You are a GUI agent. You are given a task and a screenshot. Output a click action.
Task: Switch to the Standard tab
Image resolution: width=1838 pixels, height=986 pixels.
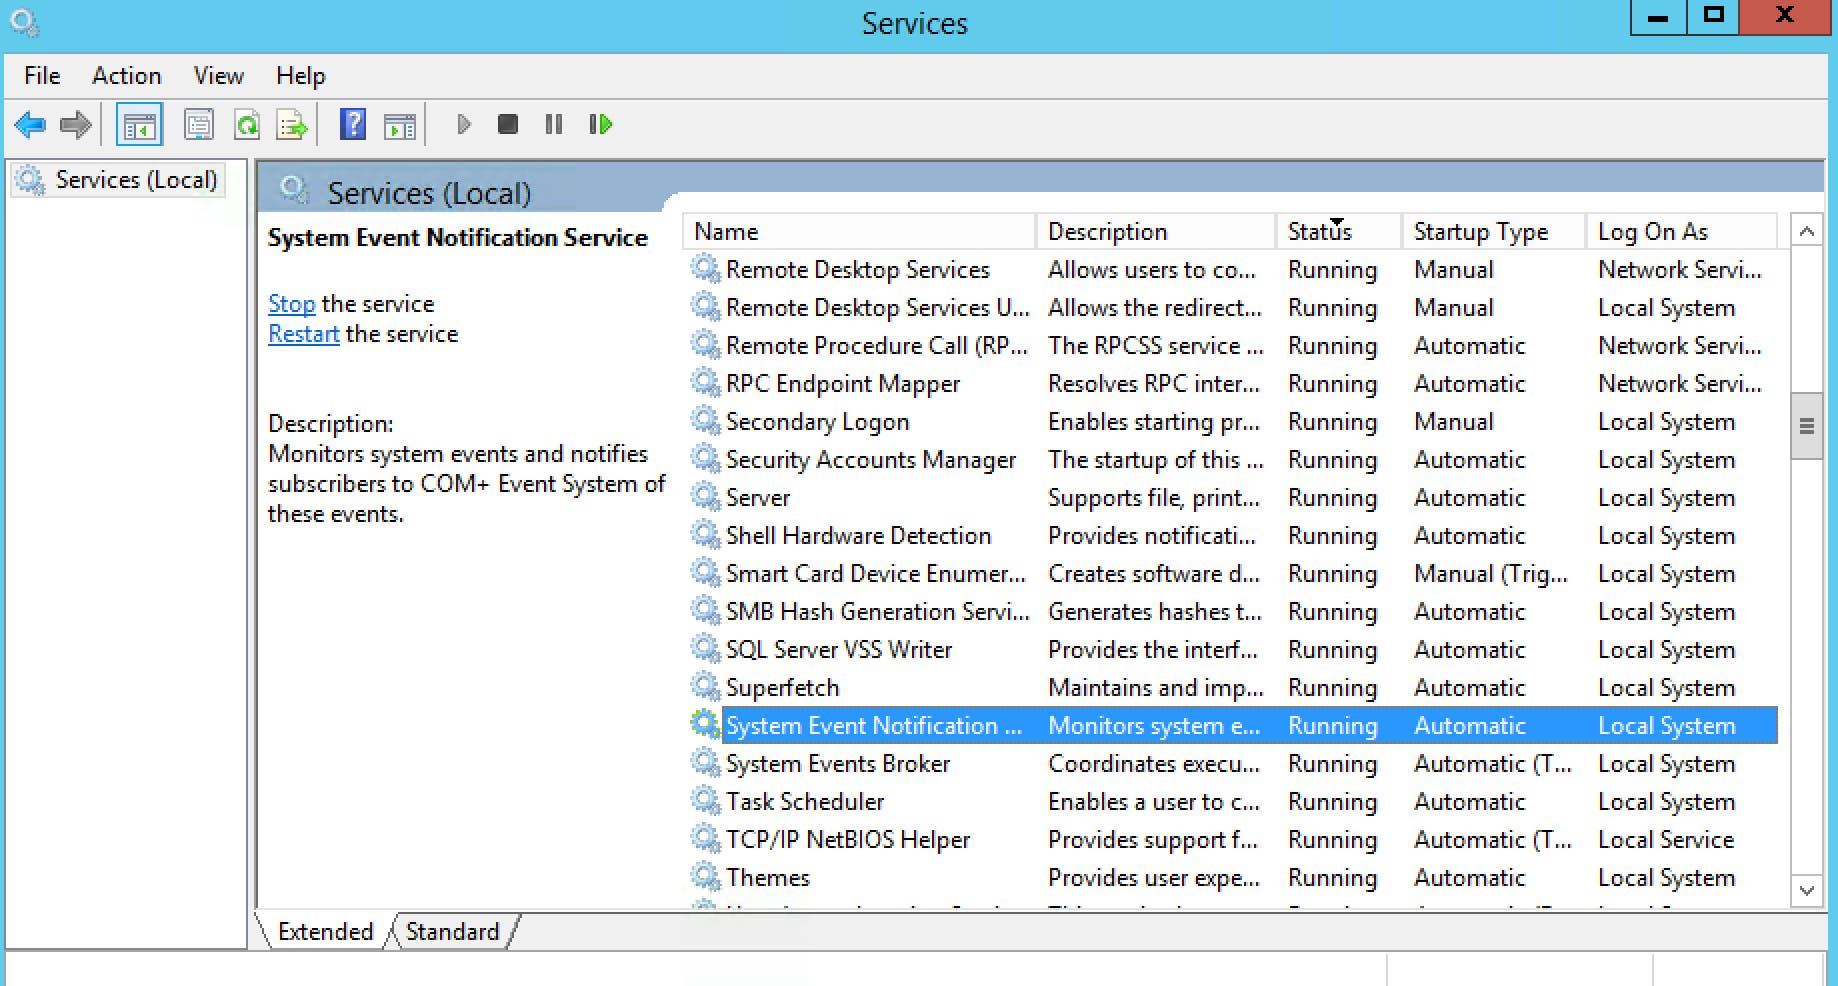click(452, 931)
